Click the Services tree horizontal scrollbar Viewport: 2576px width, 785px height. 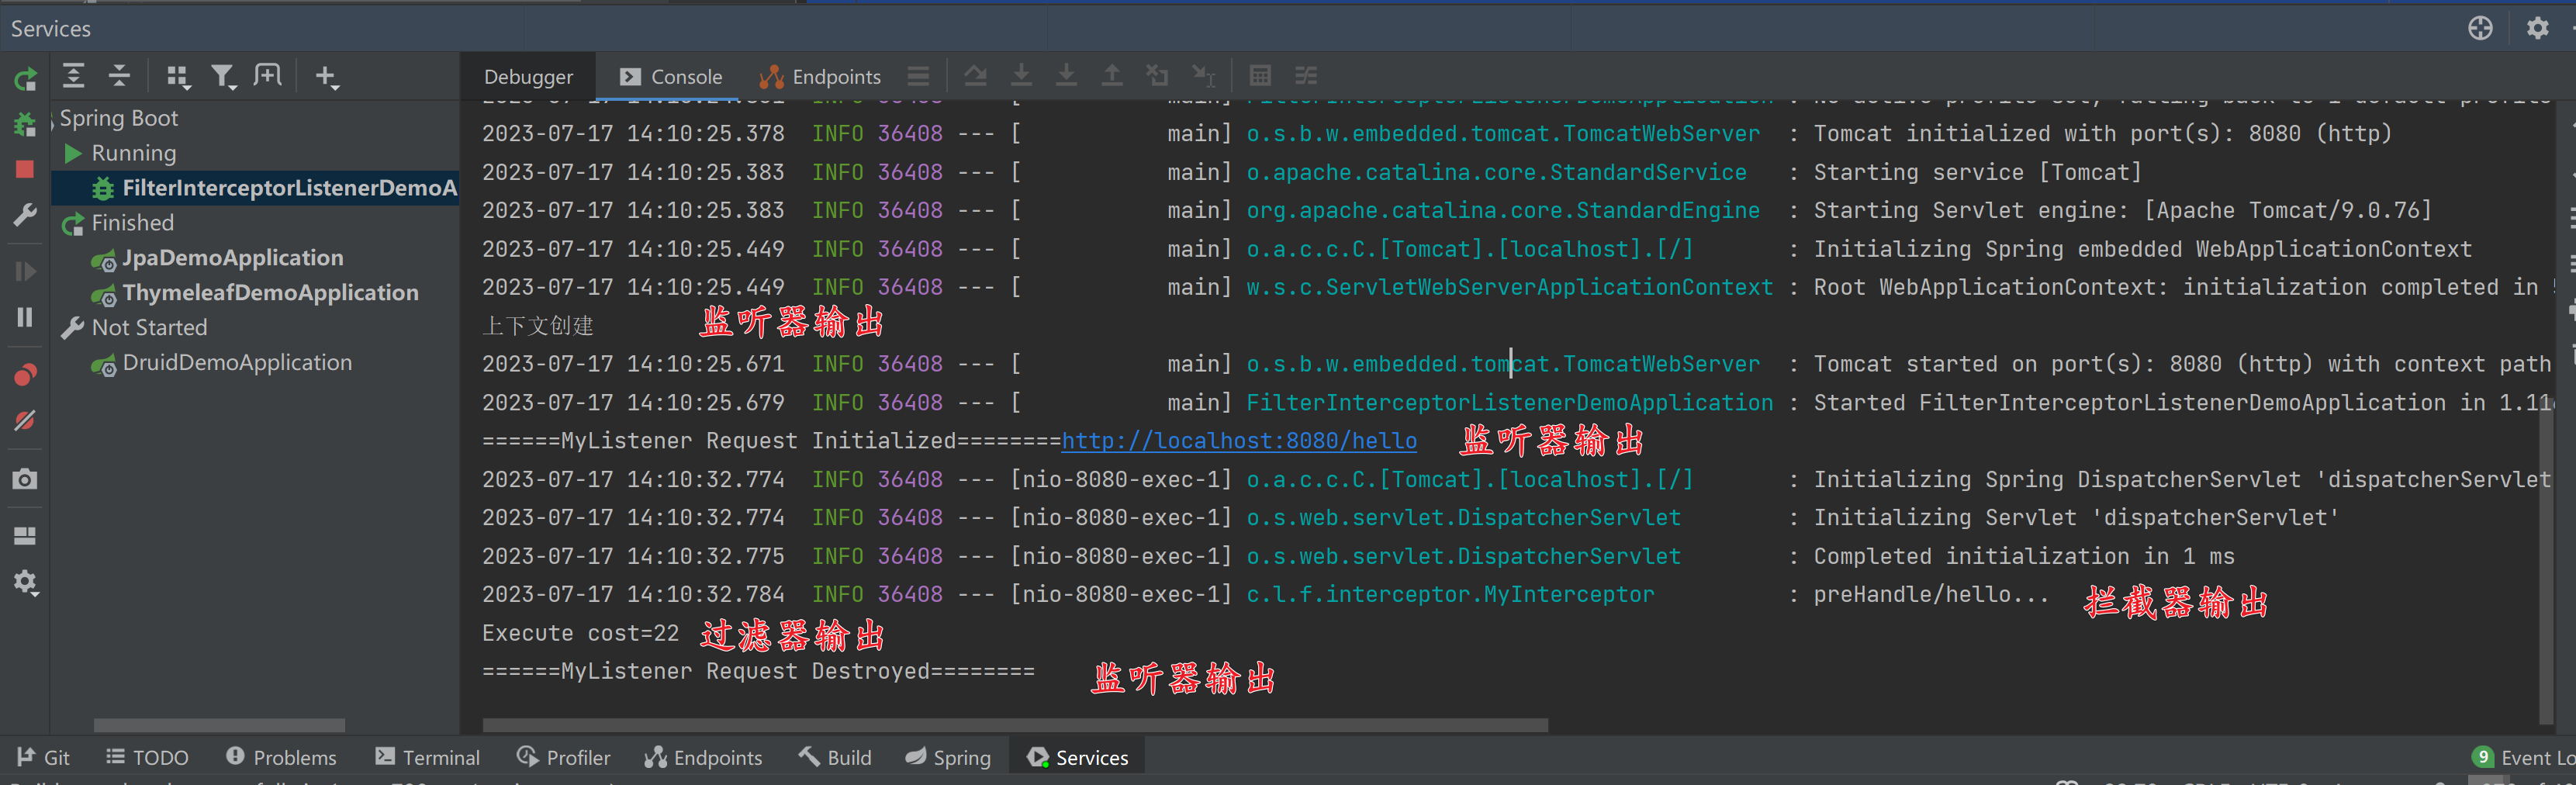[219, 725]
